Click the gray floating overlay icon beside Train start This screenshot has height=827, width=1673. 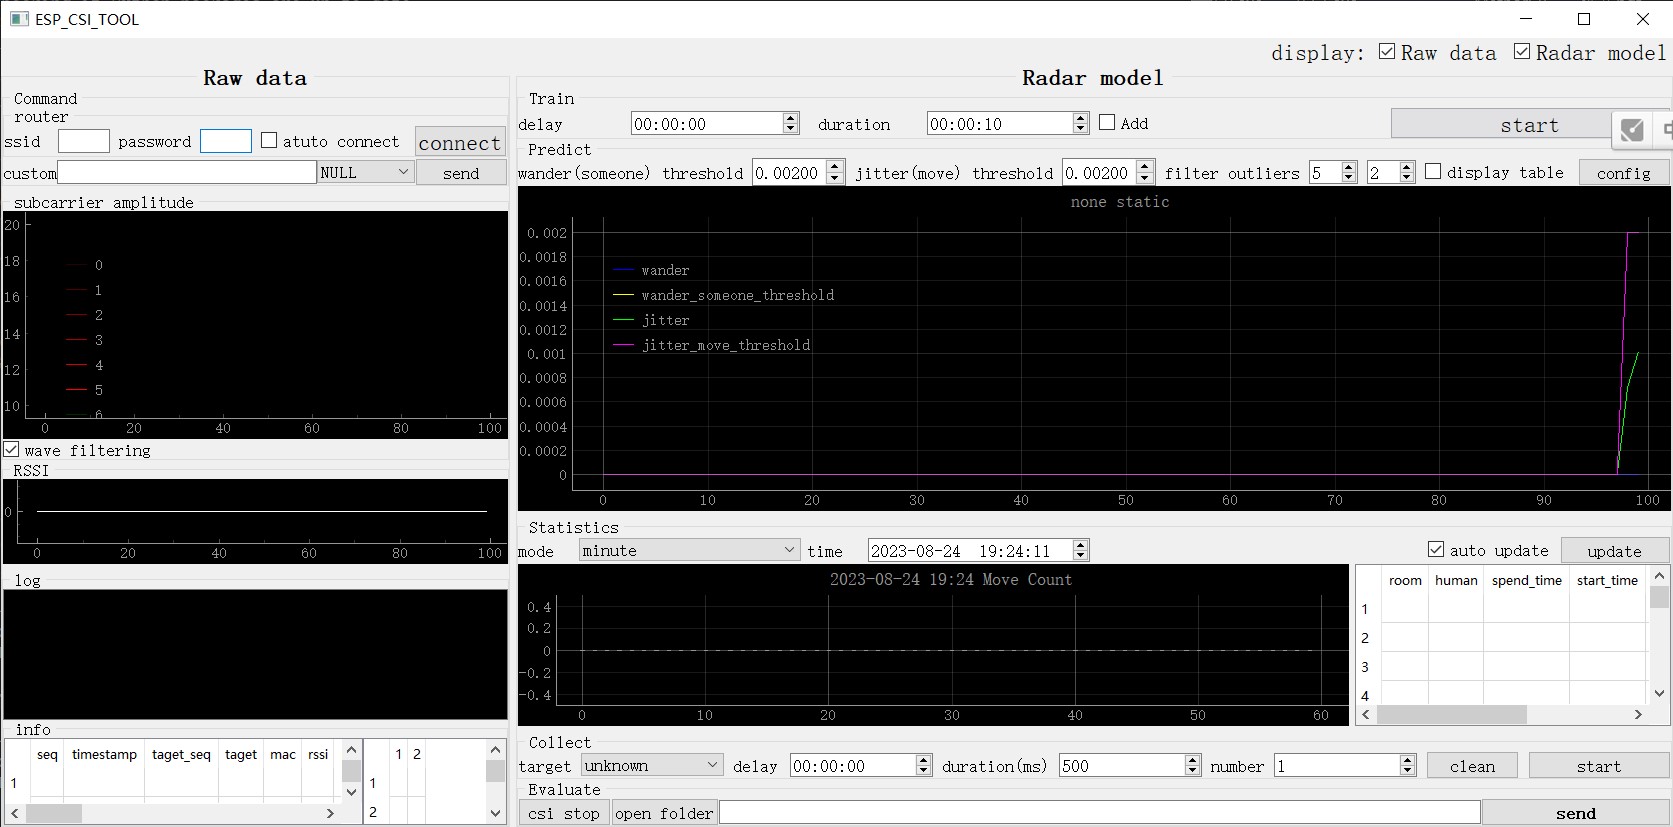pos(1632,129)
